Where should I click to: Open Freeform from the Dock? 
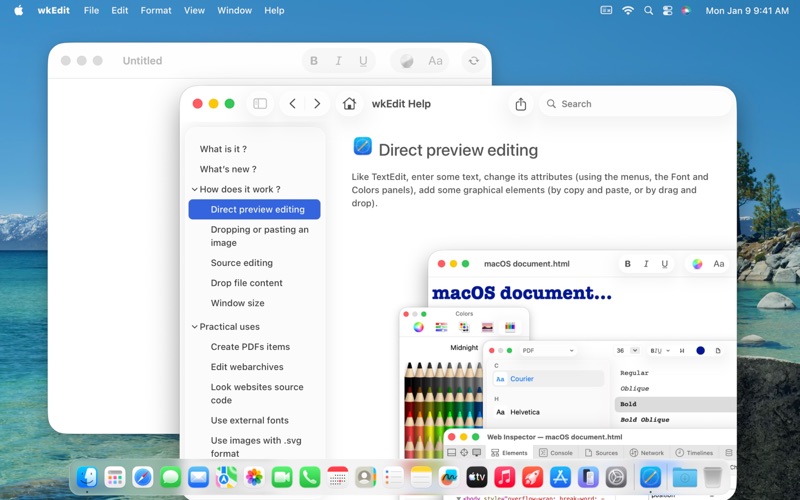point(449,478)
